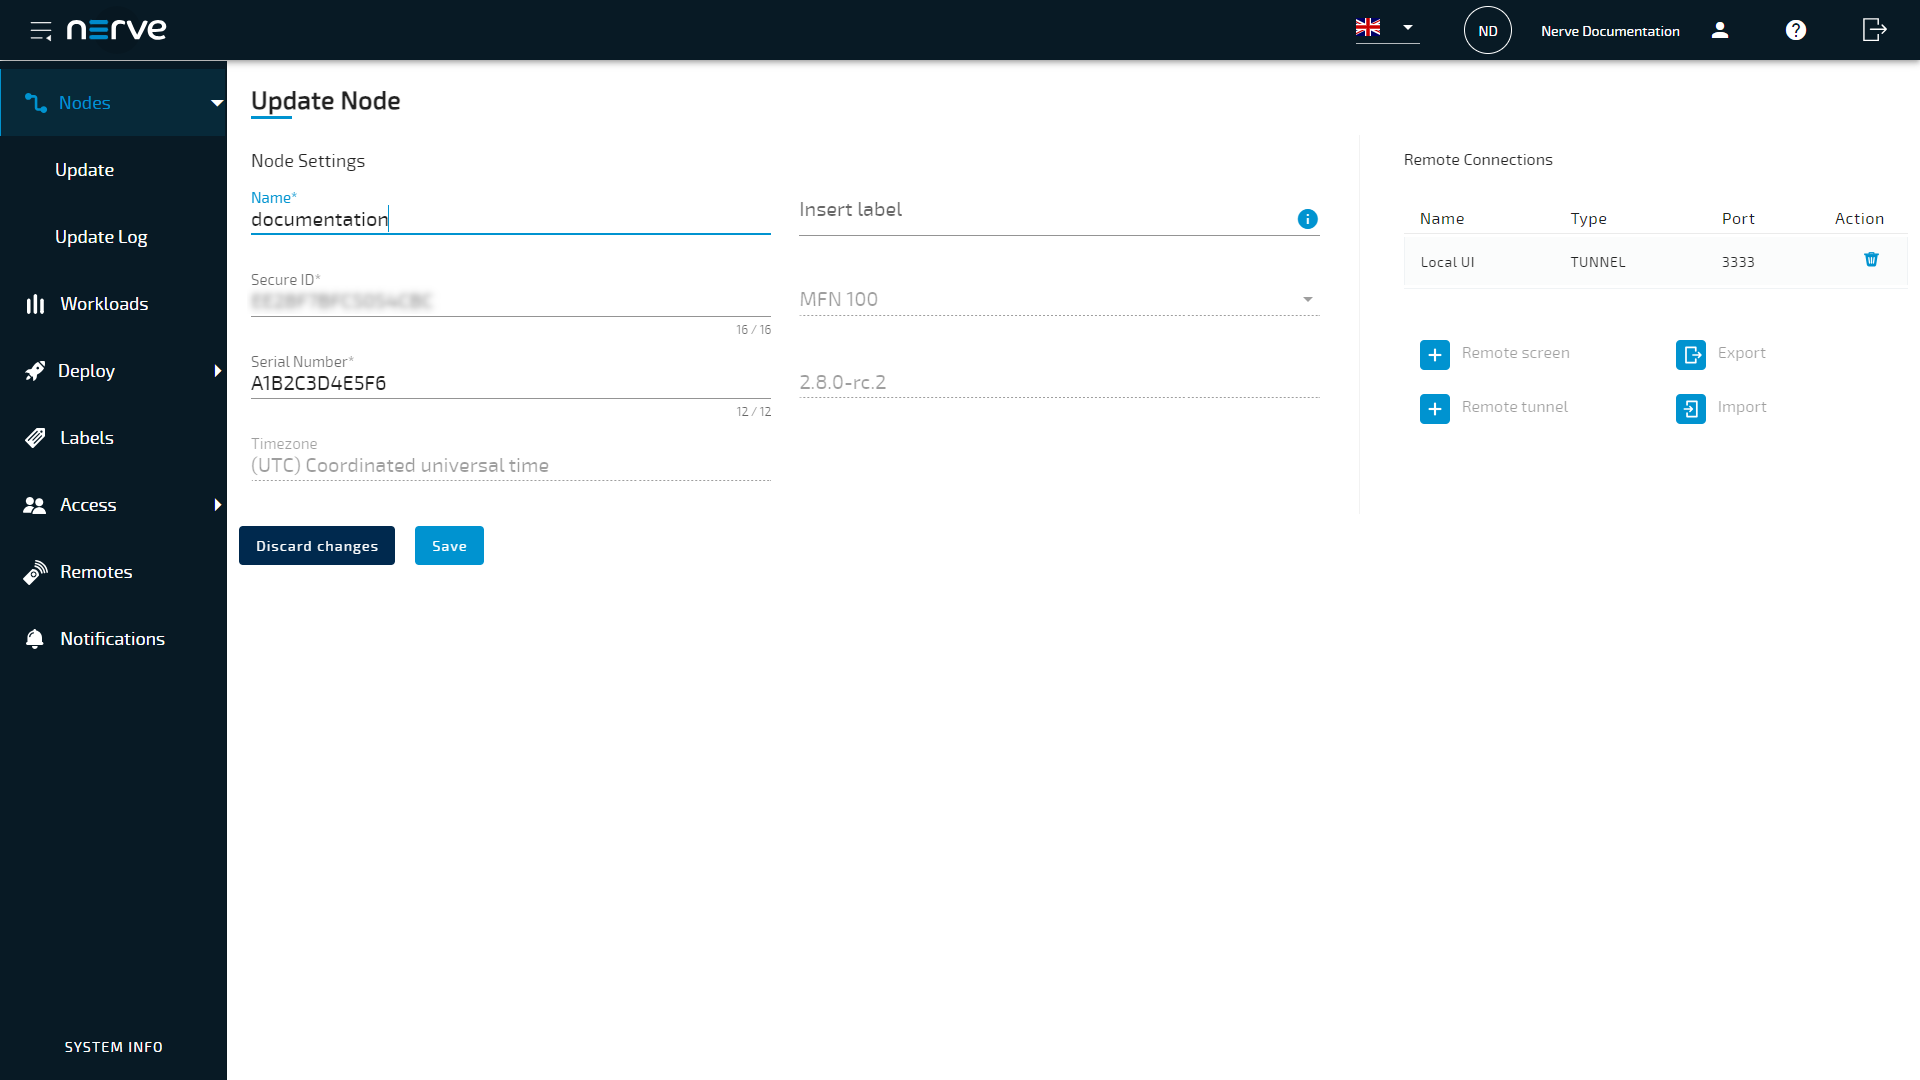Add a Remote tunnel connection
The width and height of the screenshot is (1920, 1080).
click(x=1435, y=408)
